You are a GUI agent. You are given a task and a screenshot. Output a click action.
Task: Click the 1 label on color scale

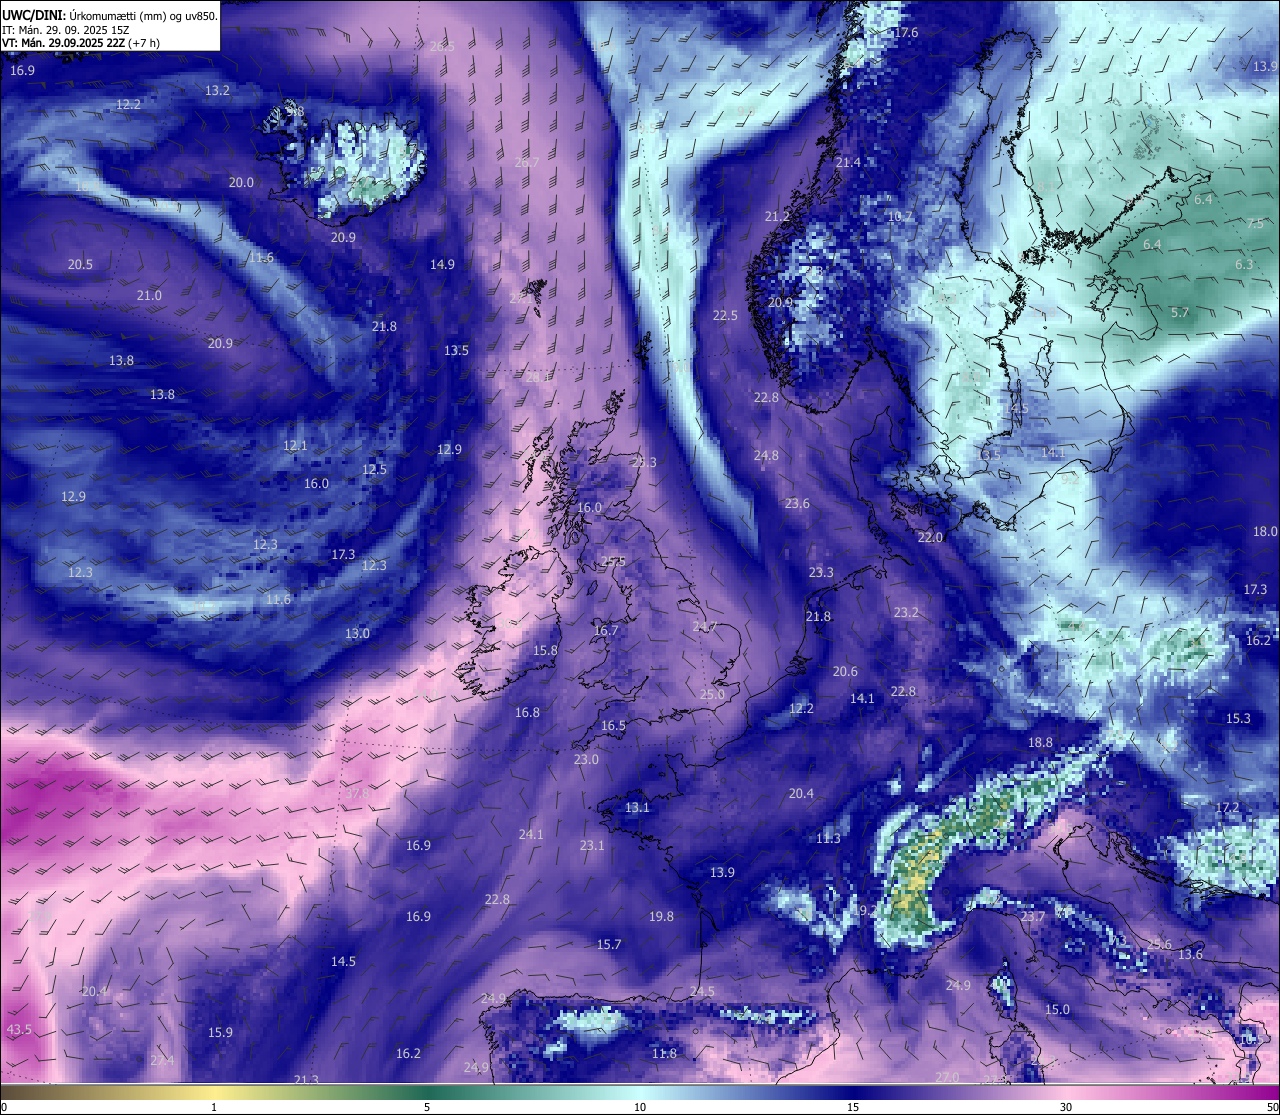pyautogui.click(x=214, y=1107)
